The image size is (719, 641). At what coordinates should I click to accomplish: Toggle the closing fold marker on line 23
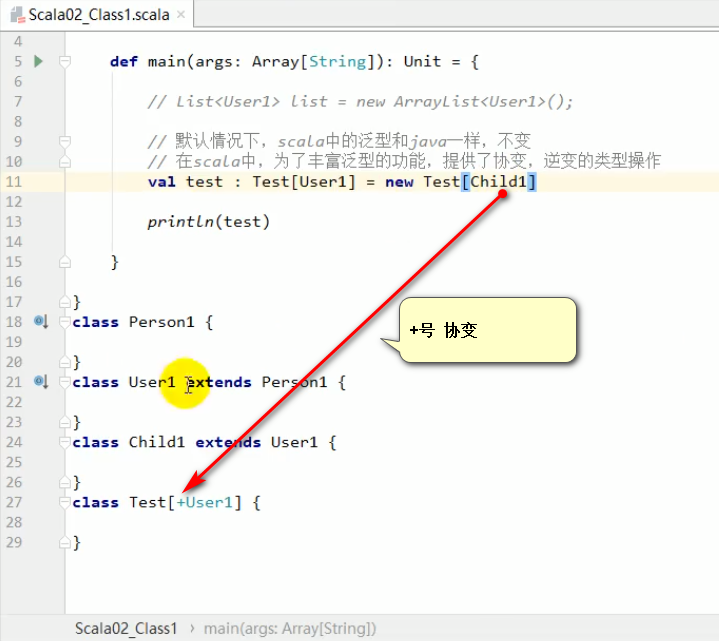click(65, 422)
